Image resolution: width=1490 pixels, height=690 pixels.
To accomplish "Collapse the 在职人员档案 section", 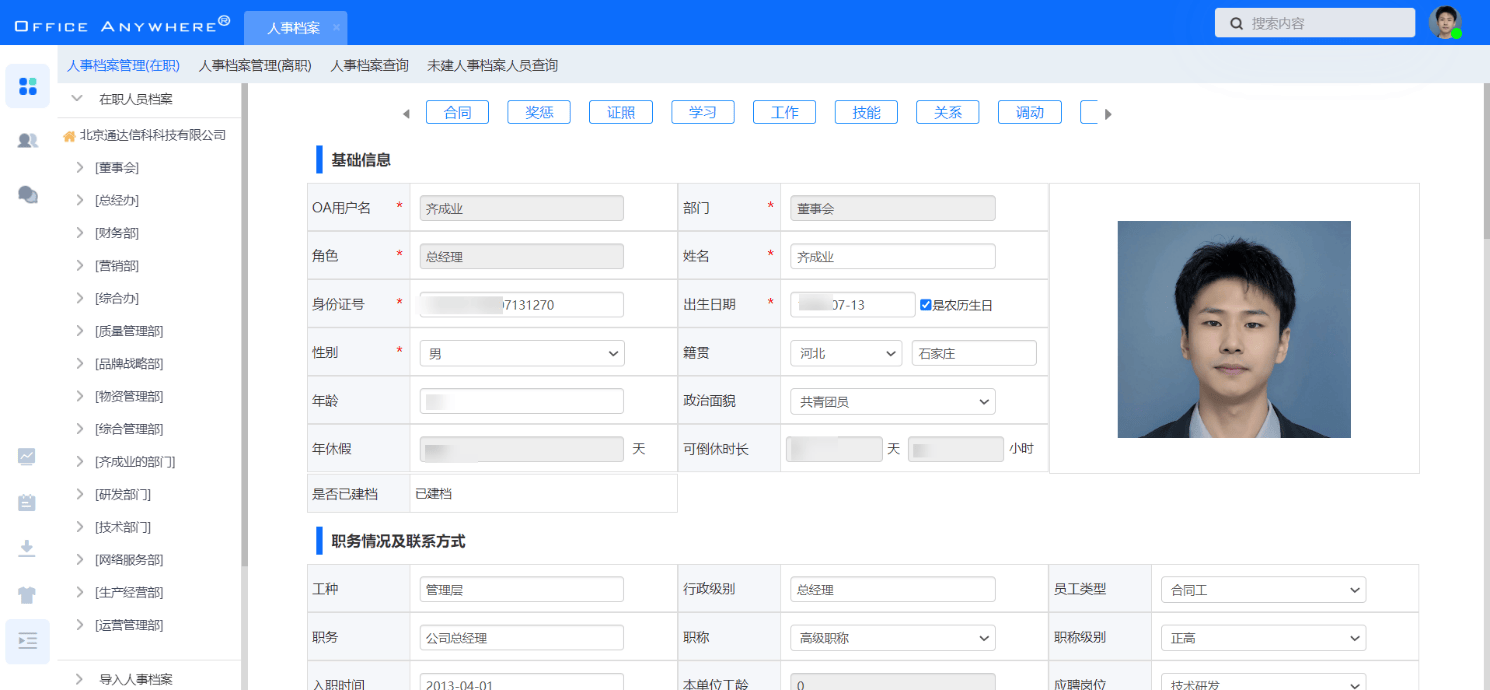I will 77,98.
